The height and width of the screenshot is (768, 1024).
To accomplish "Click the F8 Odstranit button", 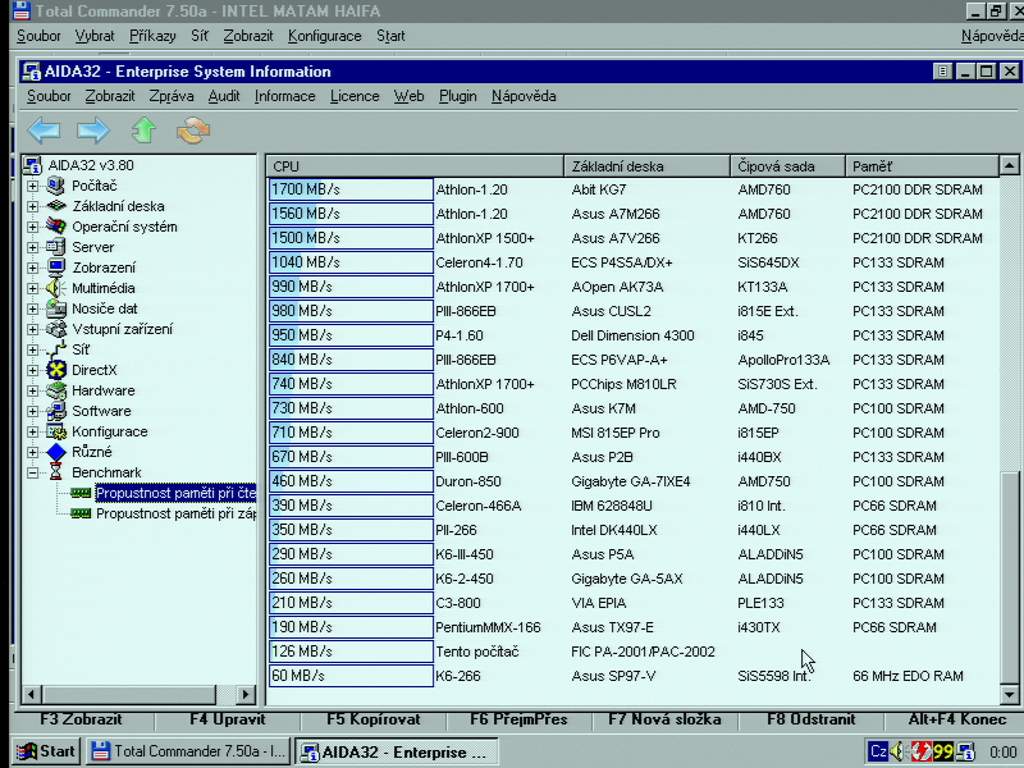I will click(x=811, y=720).
